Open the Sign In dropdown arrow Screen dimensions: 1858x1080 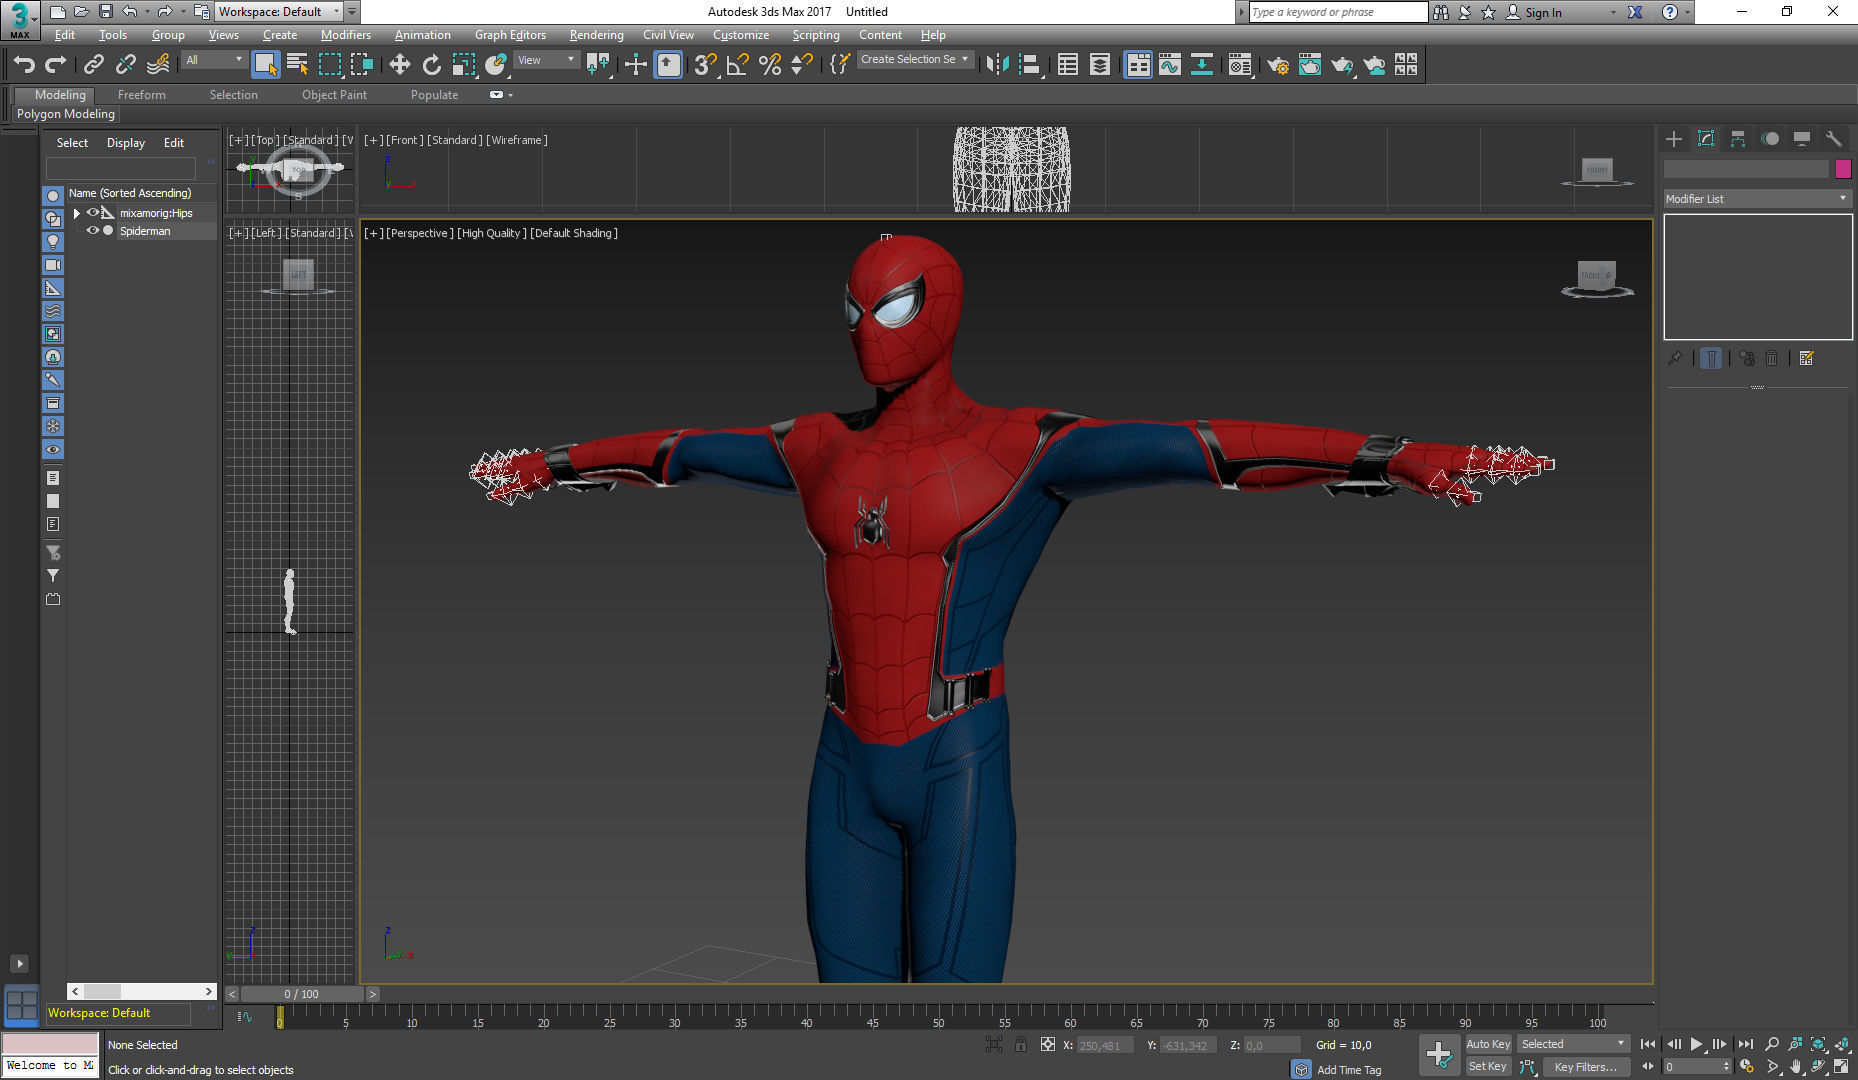tap(1613, 13)
